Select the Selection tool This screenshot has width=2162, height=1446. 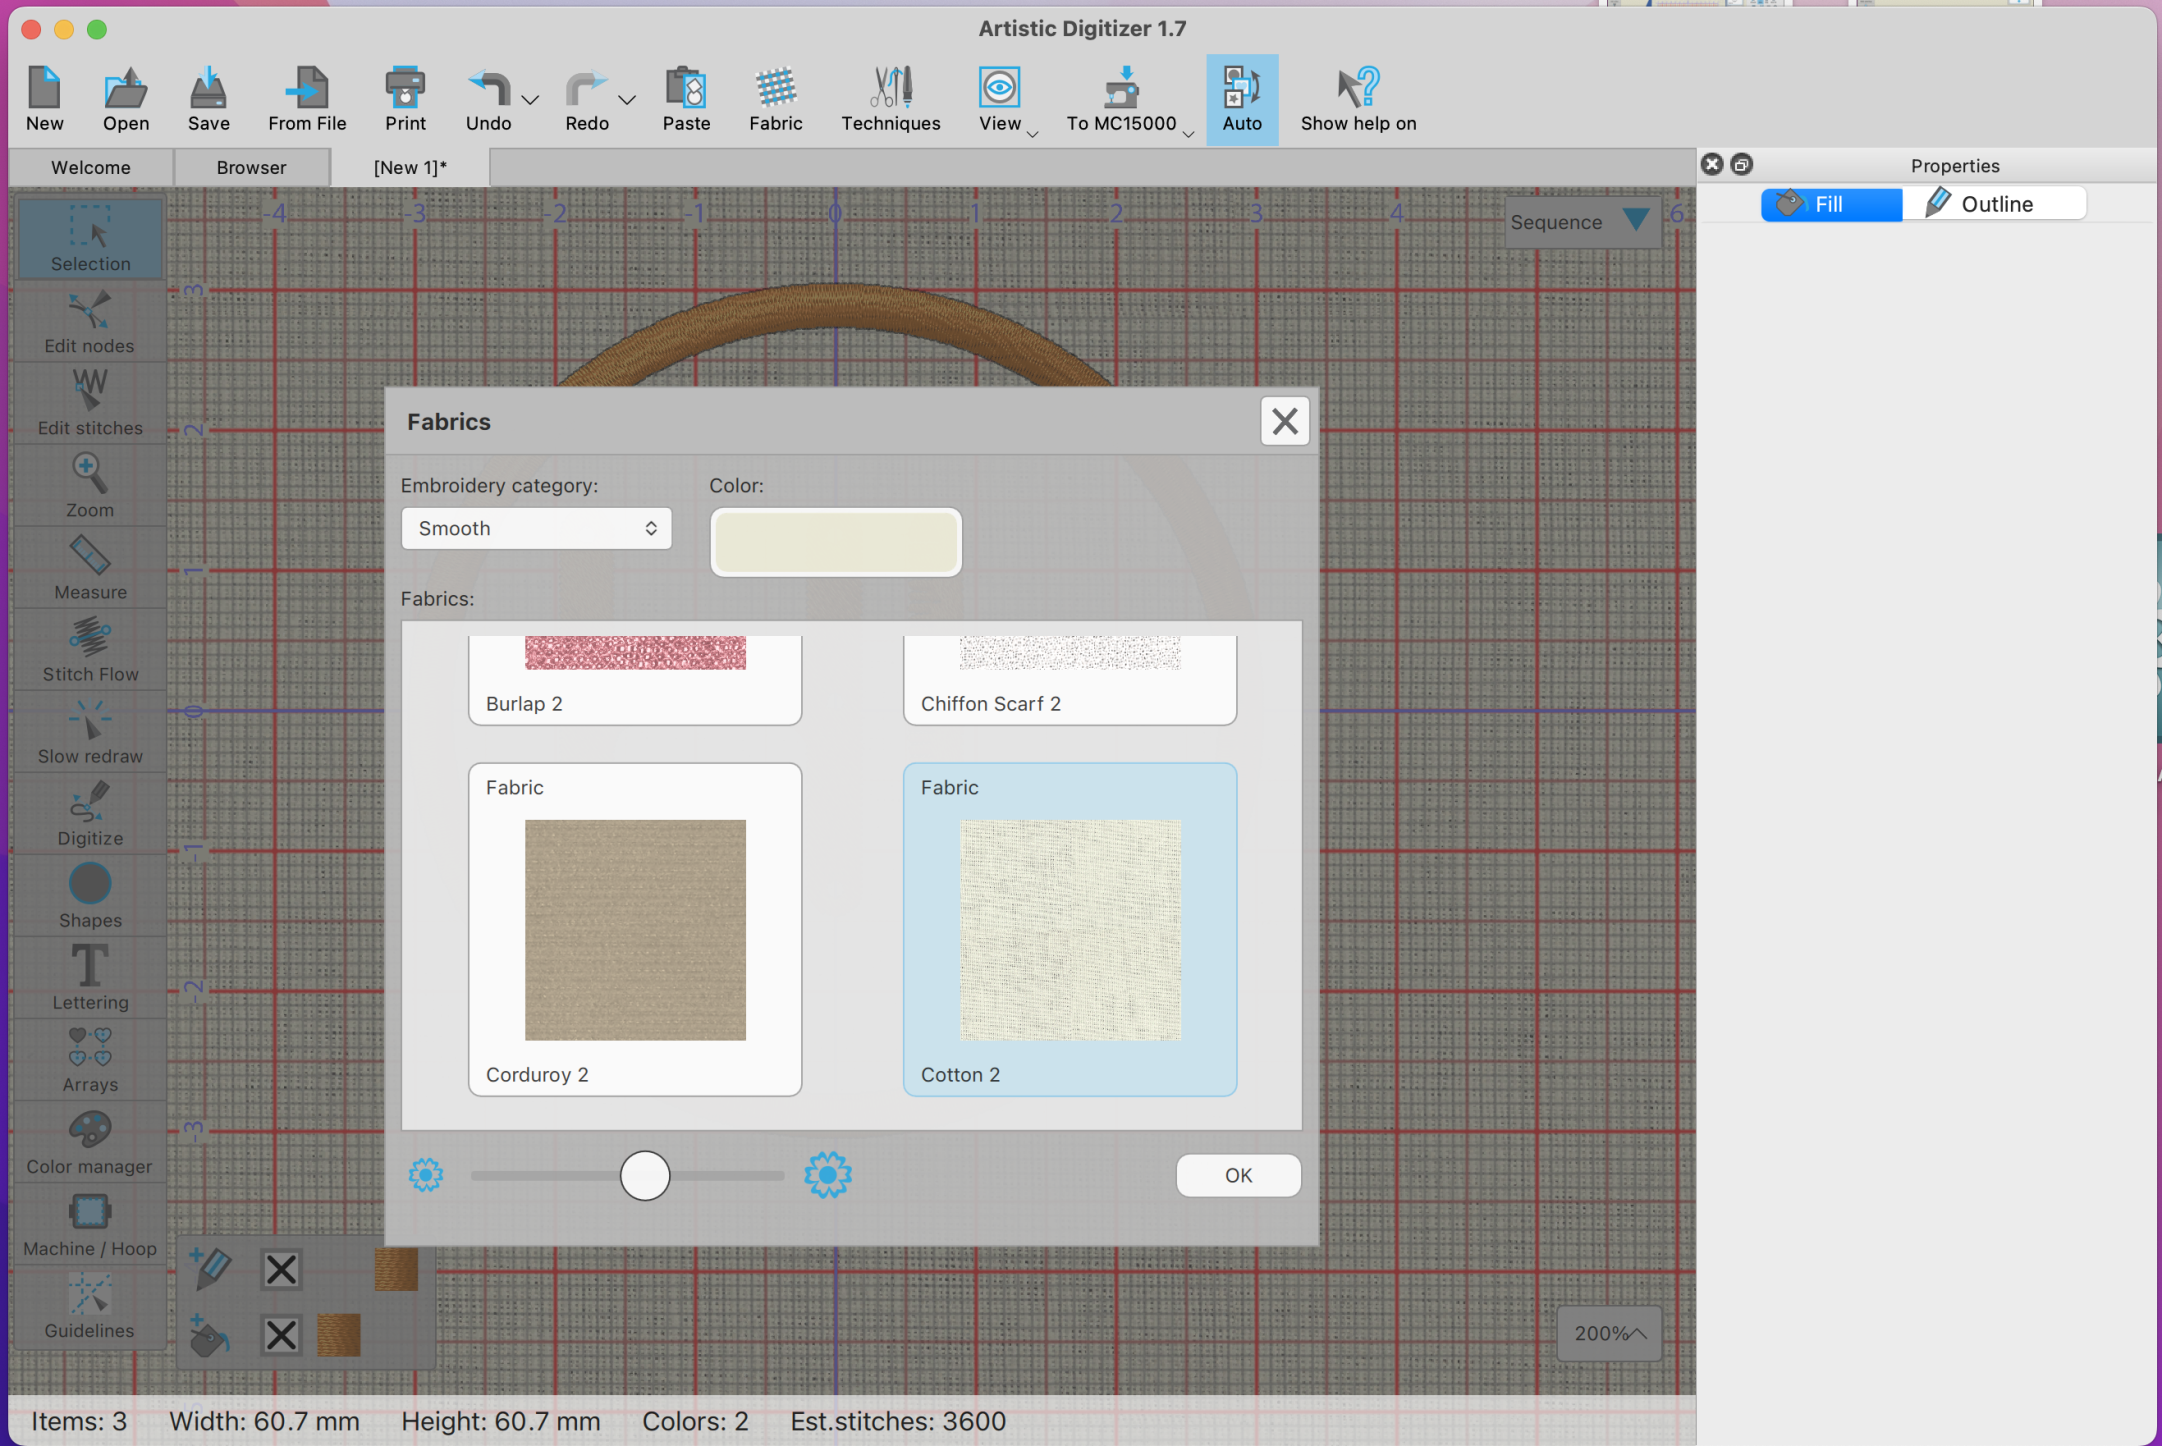[90, 238]
